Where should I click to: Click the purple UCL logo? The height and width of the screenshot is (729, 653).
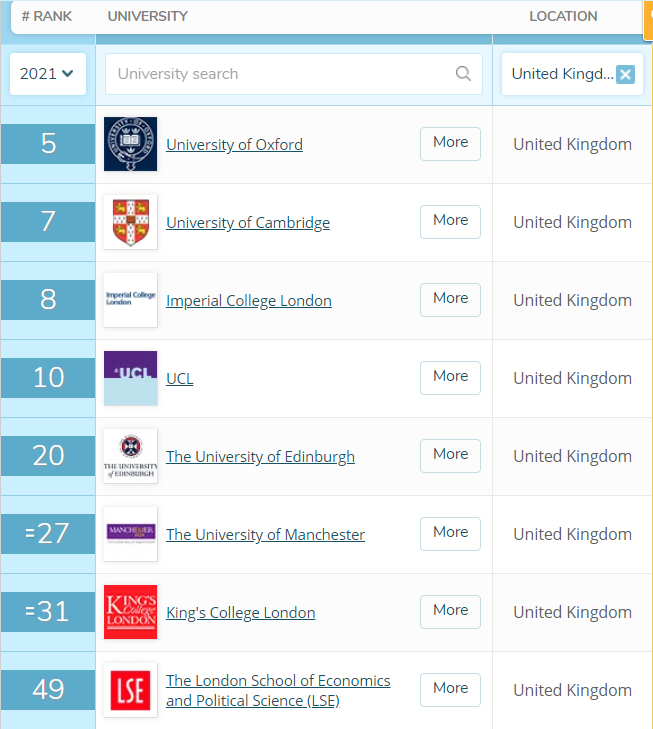pos(131,378)
